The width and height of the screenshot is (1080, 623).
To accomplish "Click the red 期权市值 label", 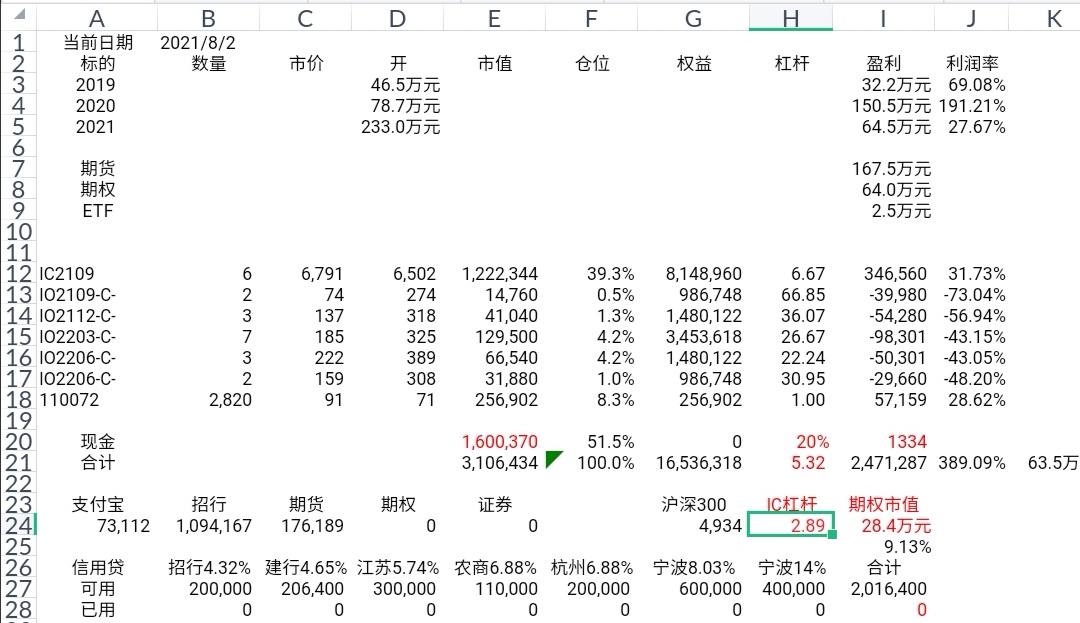I will [x=884, y=505].
